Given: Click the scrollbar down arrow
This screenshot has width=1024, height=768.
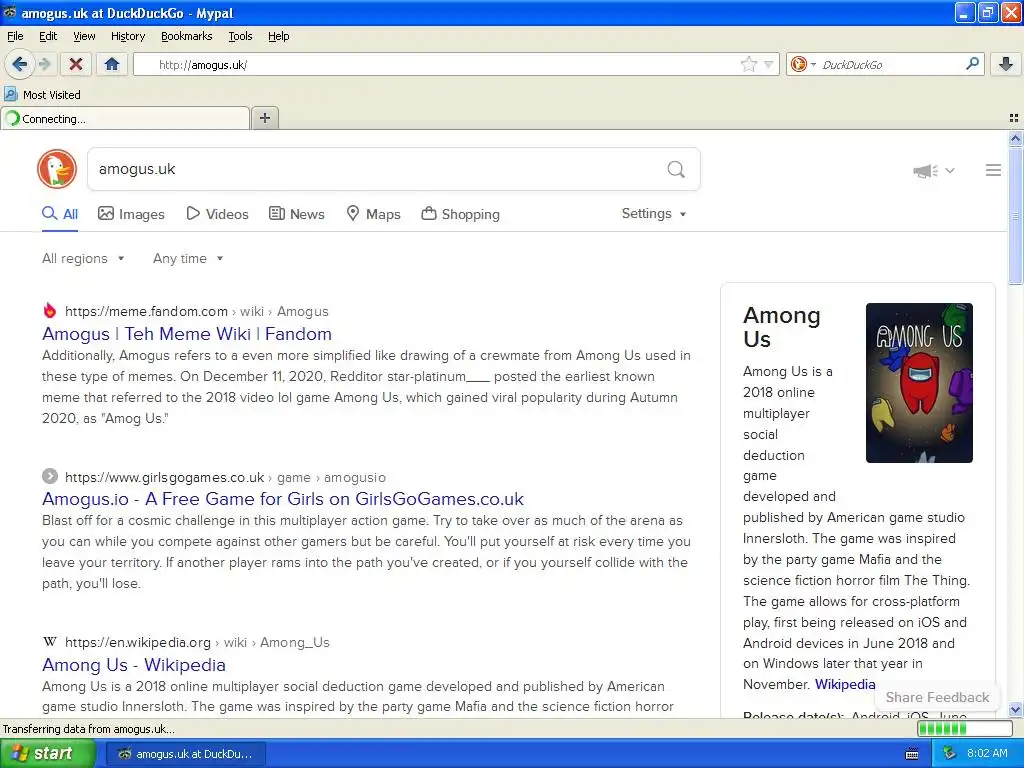Looking at the screenshot, I should click(1015, 709).
